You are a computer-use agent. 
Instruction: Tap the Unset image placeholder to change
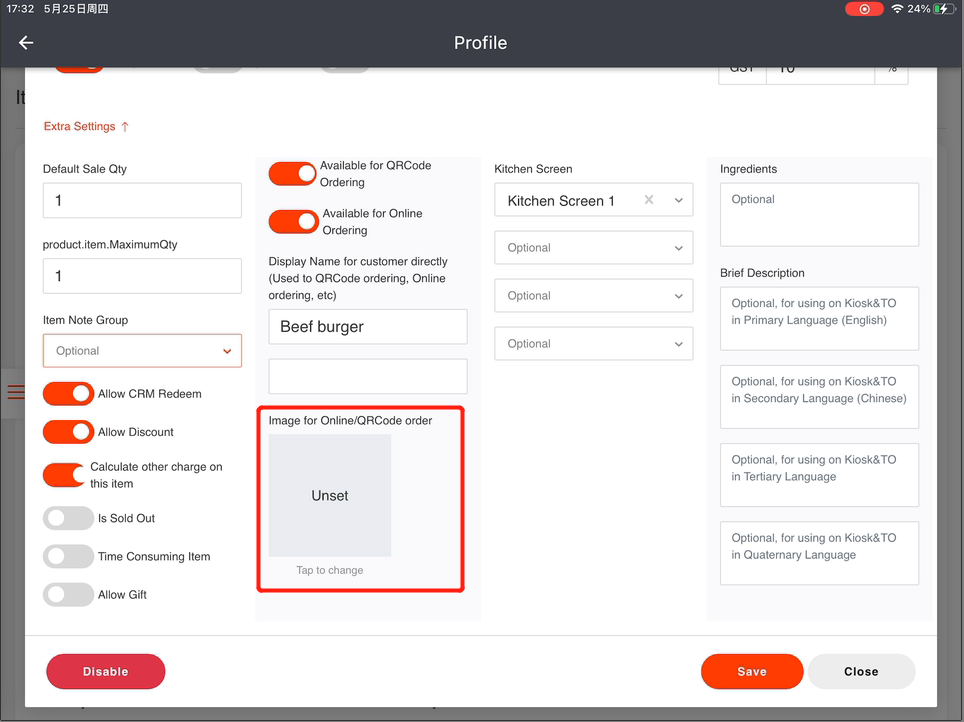(330, 496)
